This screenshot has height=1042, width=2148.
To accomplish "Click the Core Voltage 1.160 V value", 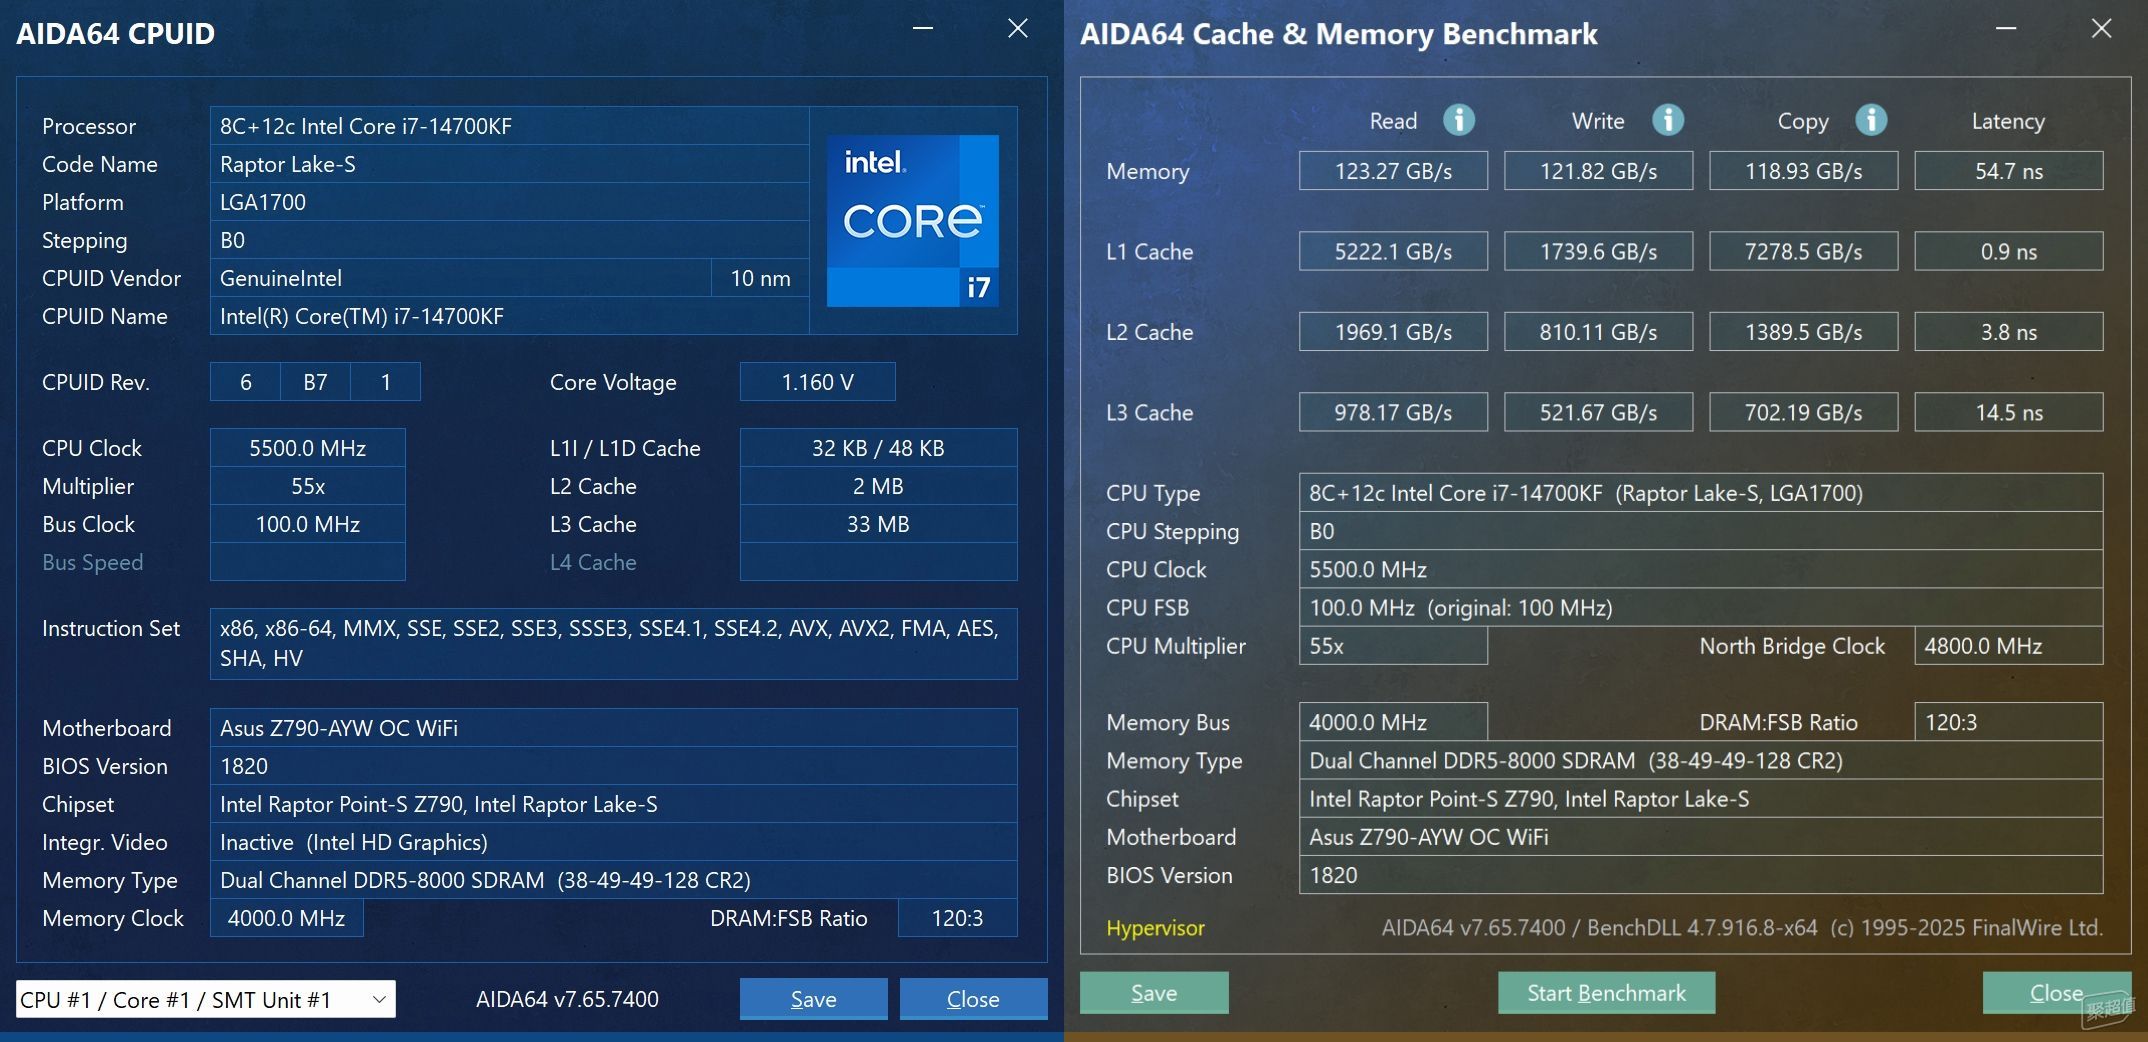I will click(817, 382).
